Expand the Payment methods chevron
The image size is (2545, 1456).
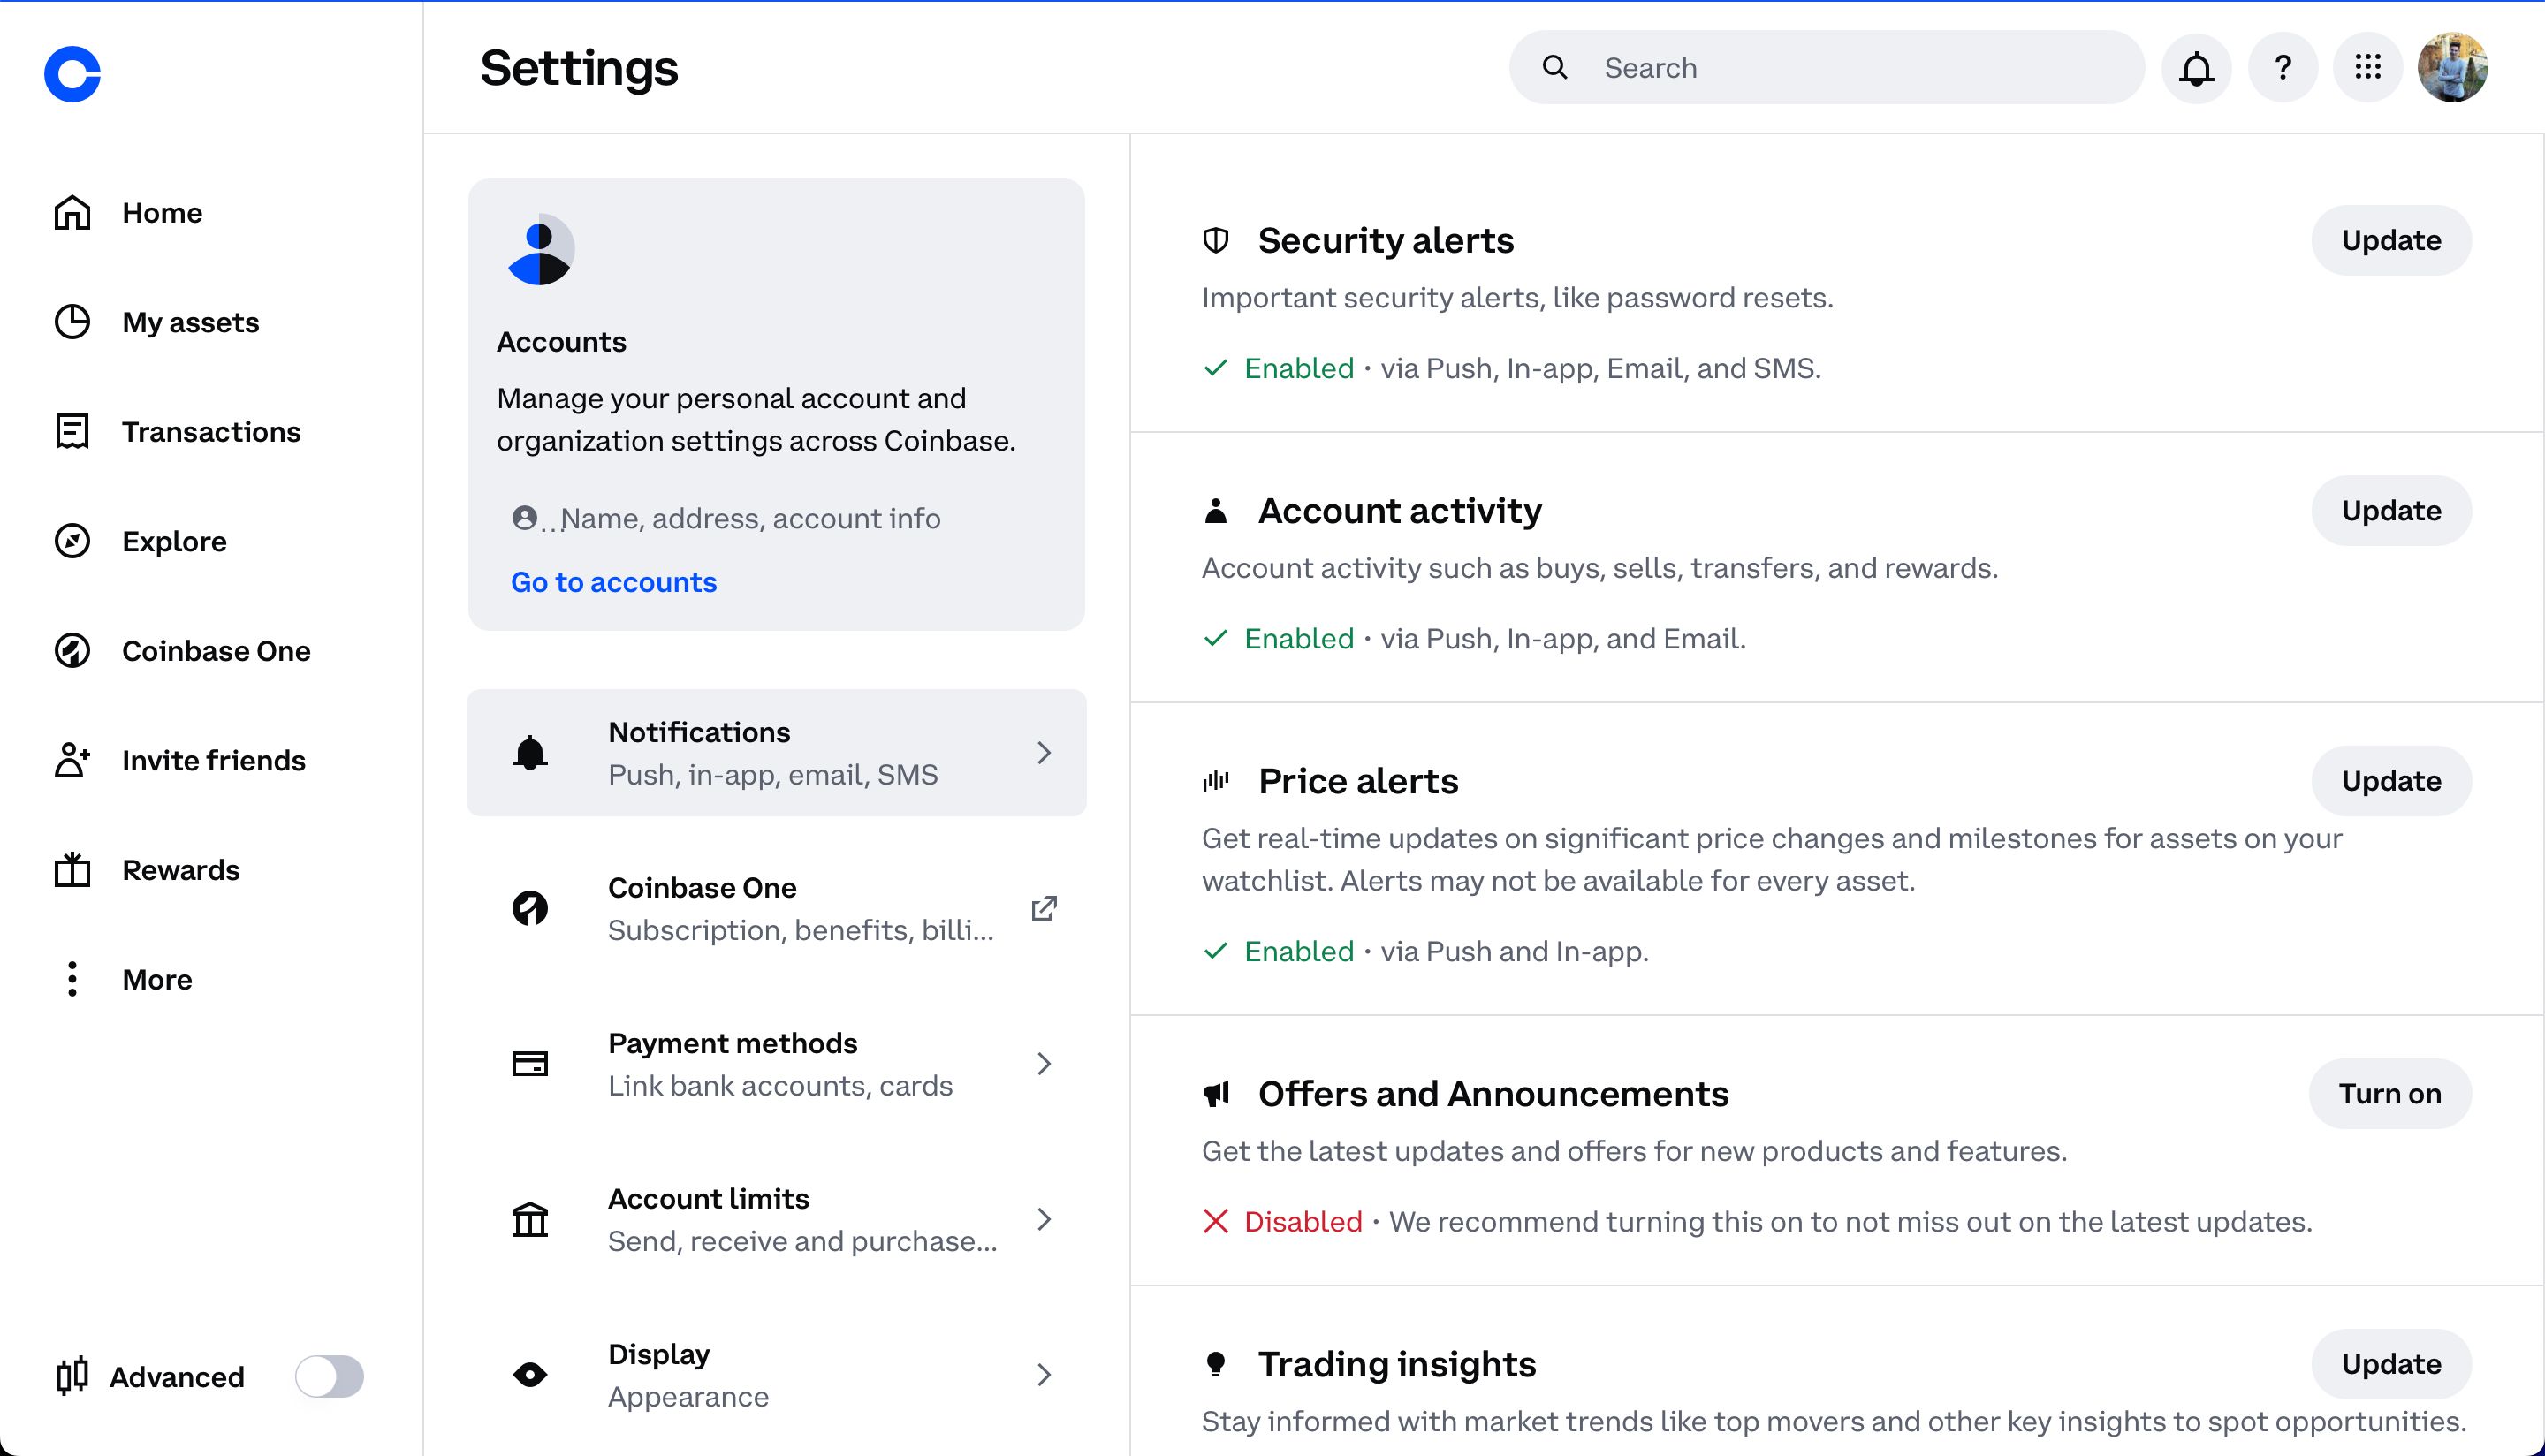click(x=1044, y=1063)
